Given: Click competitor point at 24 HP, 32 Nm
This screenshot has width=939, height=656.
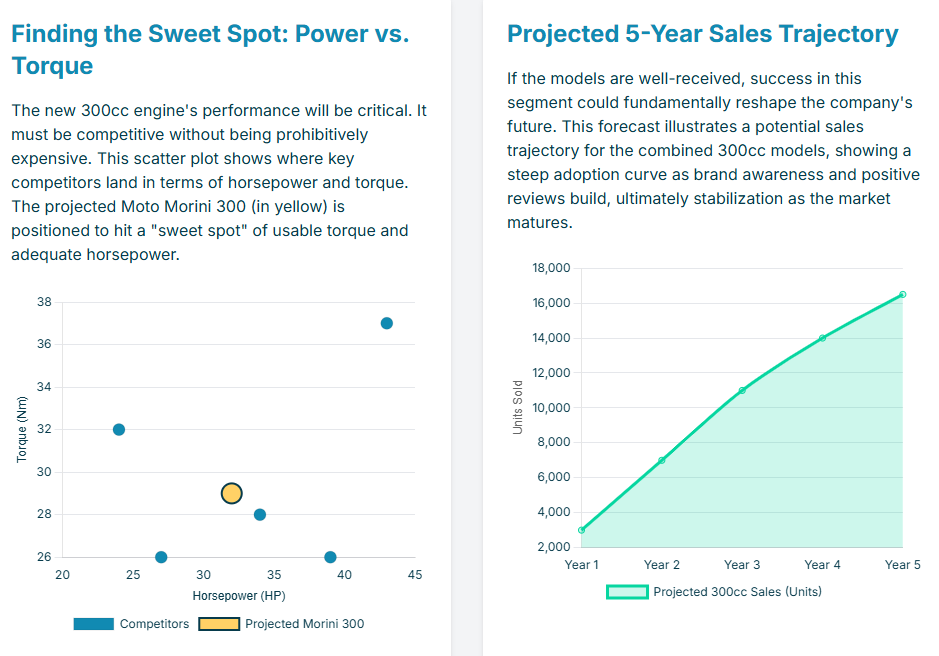Looking at the screenshot, I should [x=119, y=430].
